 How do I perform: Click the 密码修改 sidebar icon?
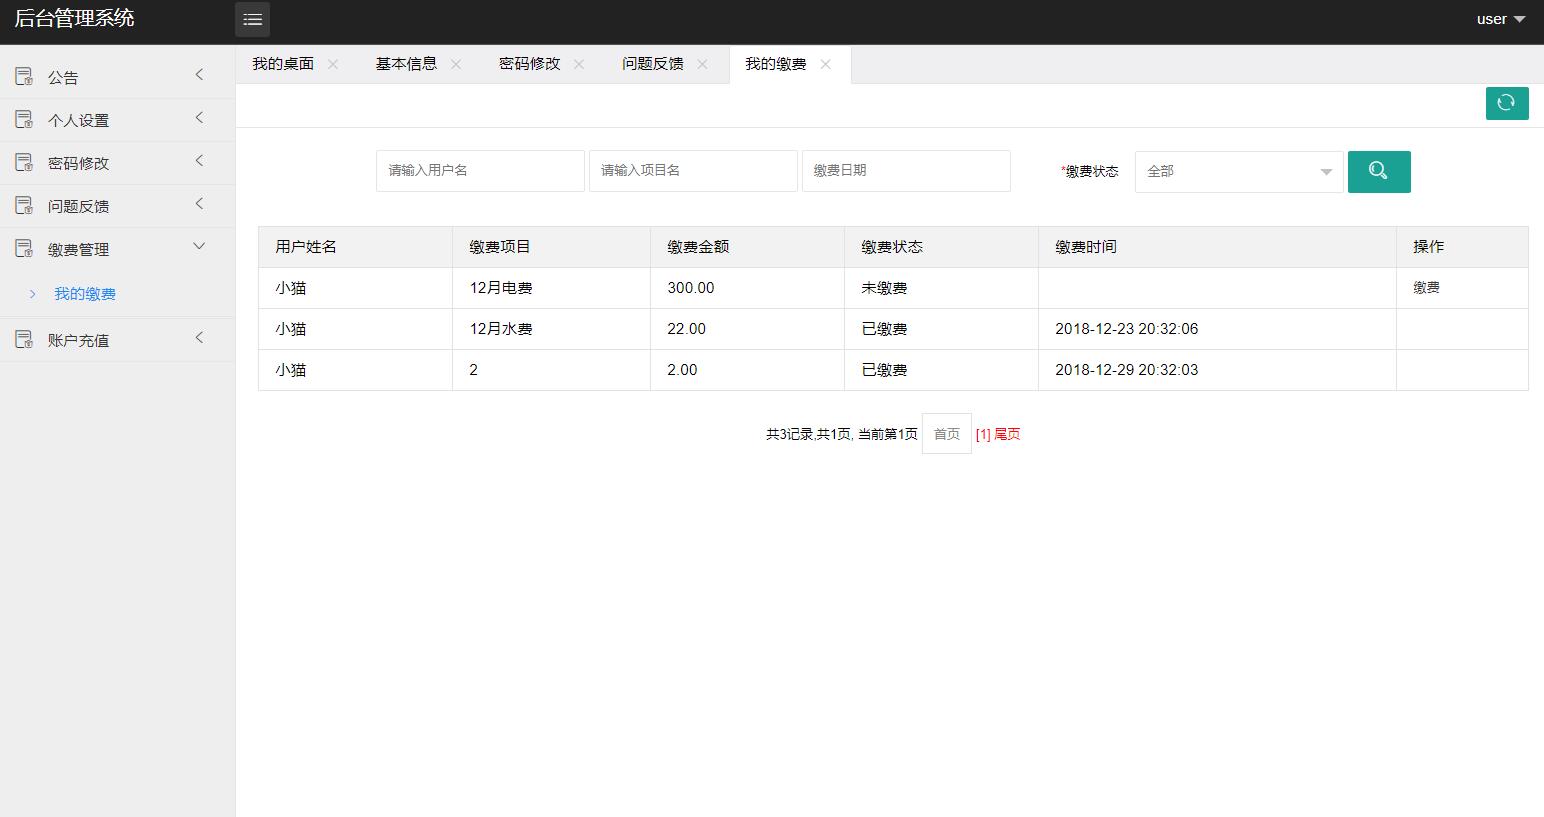click(22, 161)
